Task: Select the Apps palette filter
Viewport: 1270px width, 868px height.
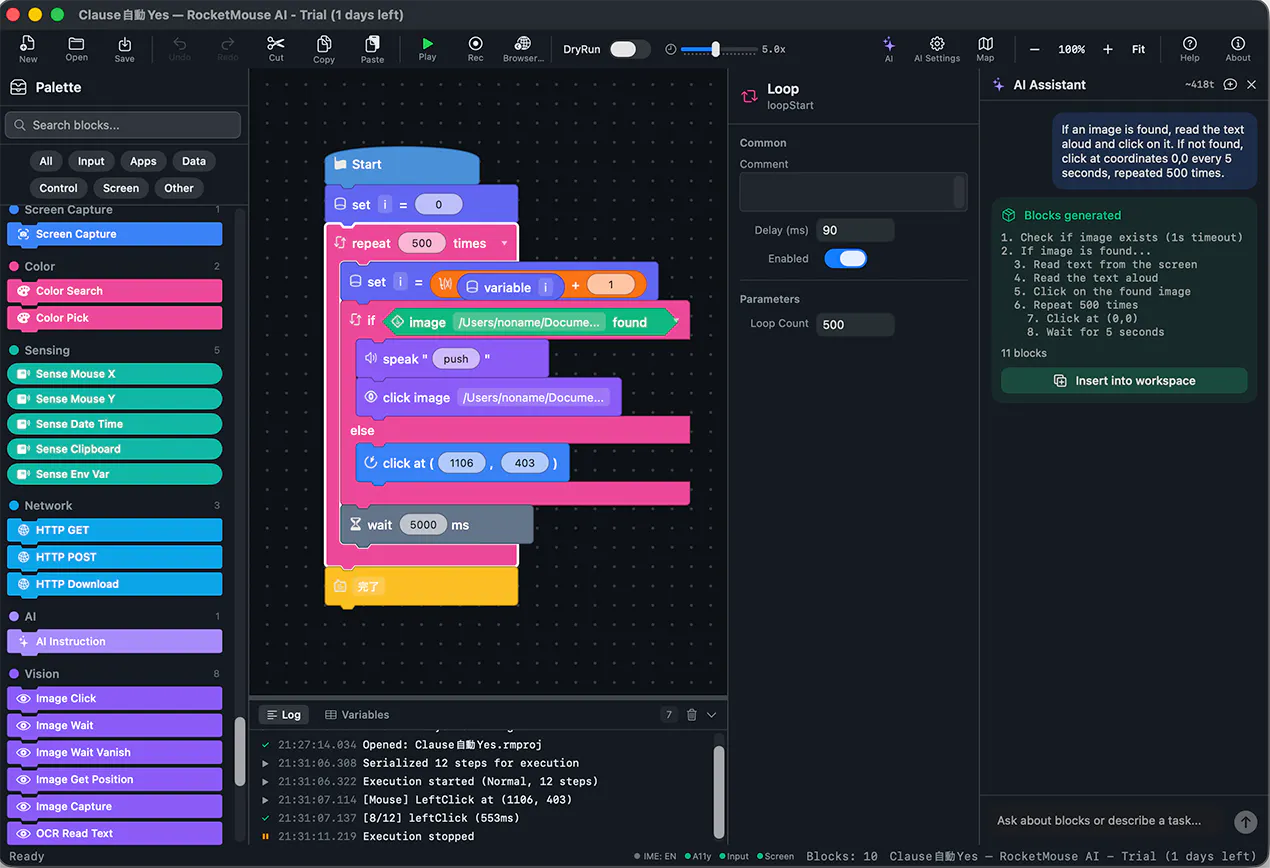Action: (x=143, y=161)
